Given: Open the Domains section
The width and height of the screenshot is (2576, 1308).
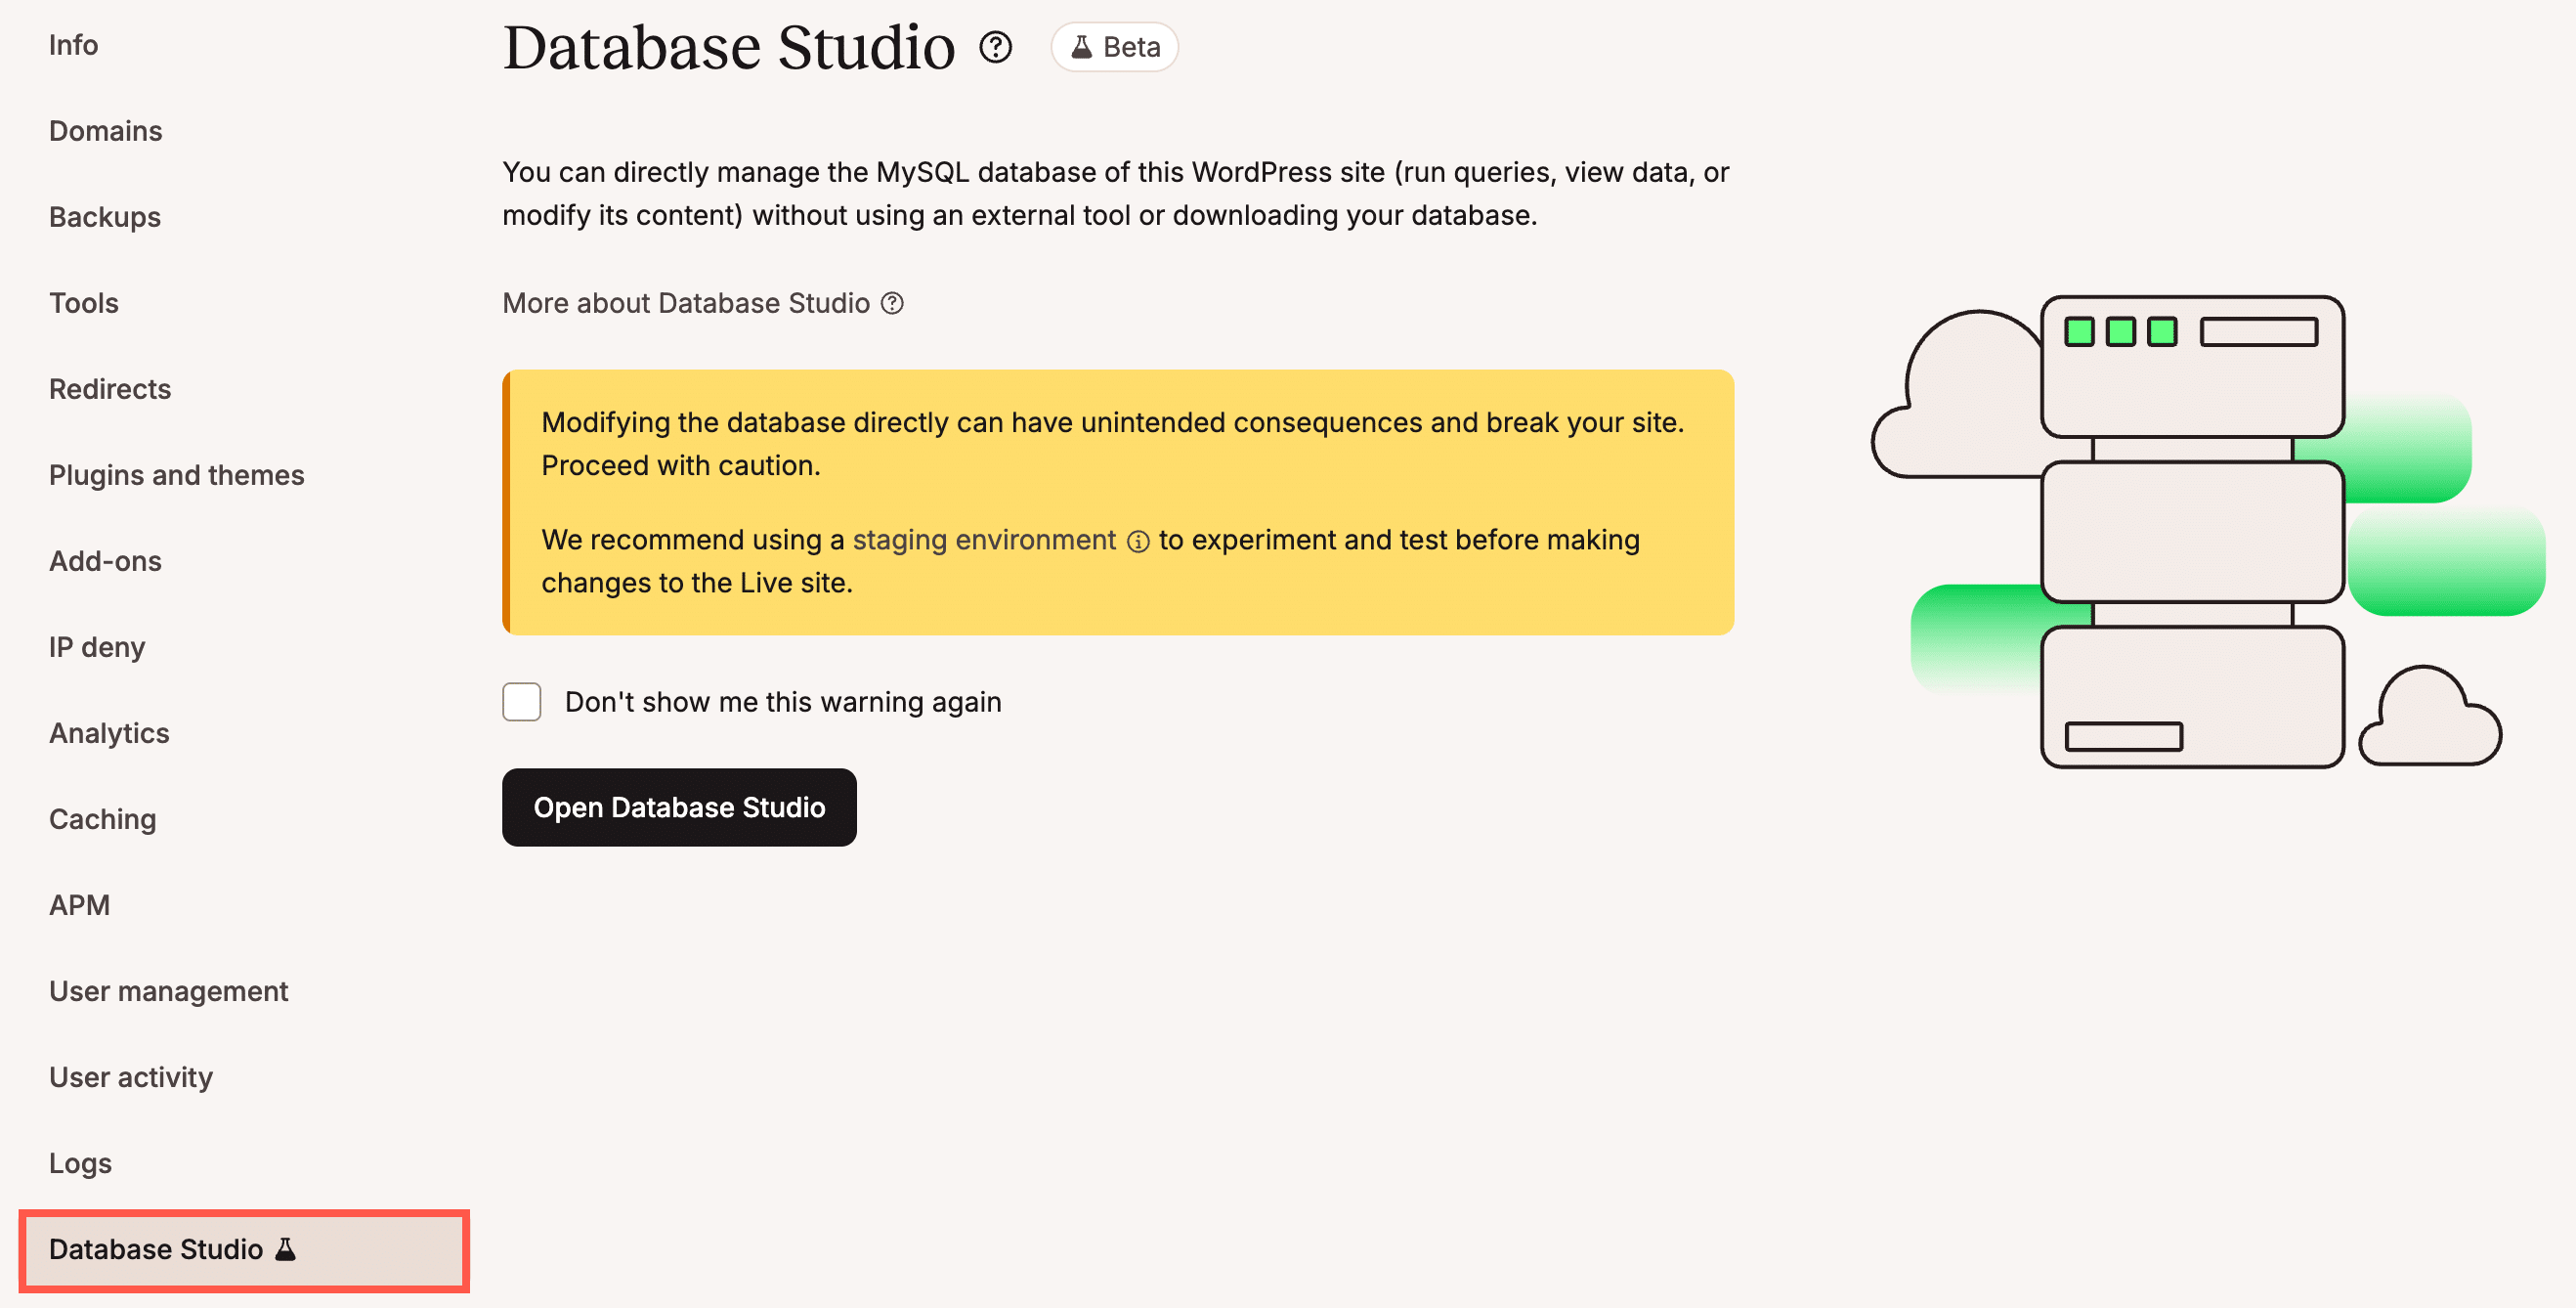Looking at the screenshot, I should point(105,131).
